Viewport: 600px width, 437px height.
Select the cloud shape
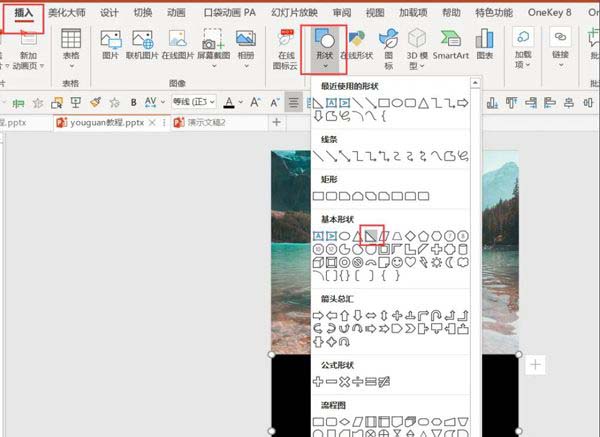[x=463, y=262]
